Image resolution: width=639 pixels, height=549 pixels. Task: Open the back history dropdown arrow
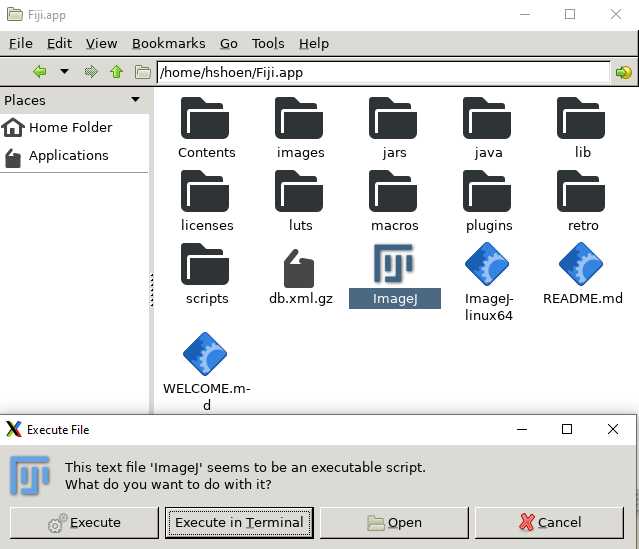64,72
